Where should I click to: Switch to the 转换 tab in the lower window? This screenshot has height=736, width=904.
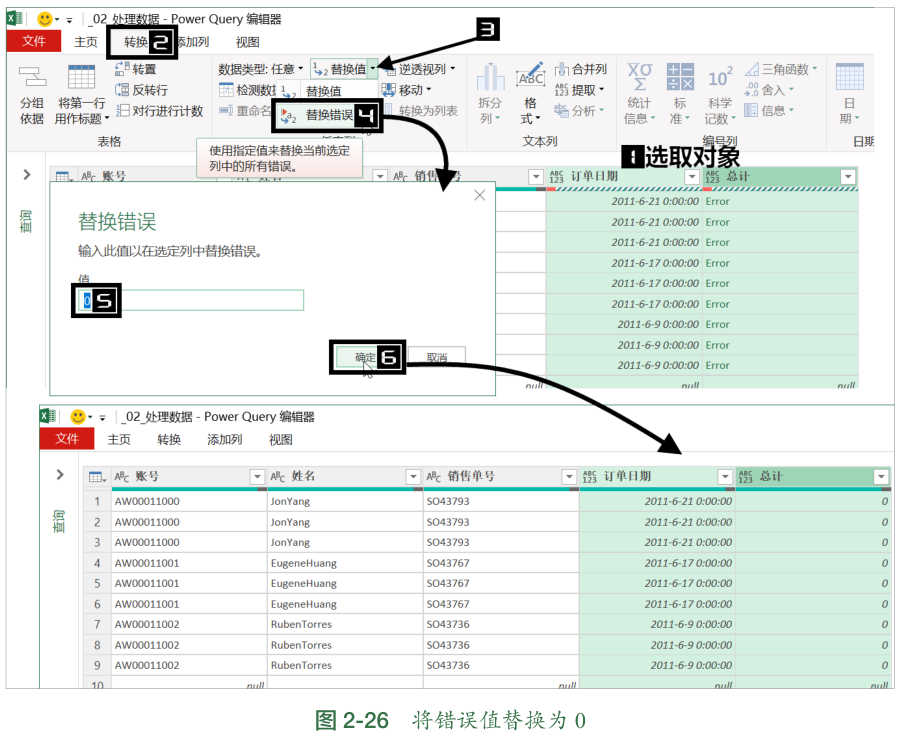tap(169, 440)
